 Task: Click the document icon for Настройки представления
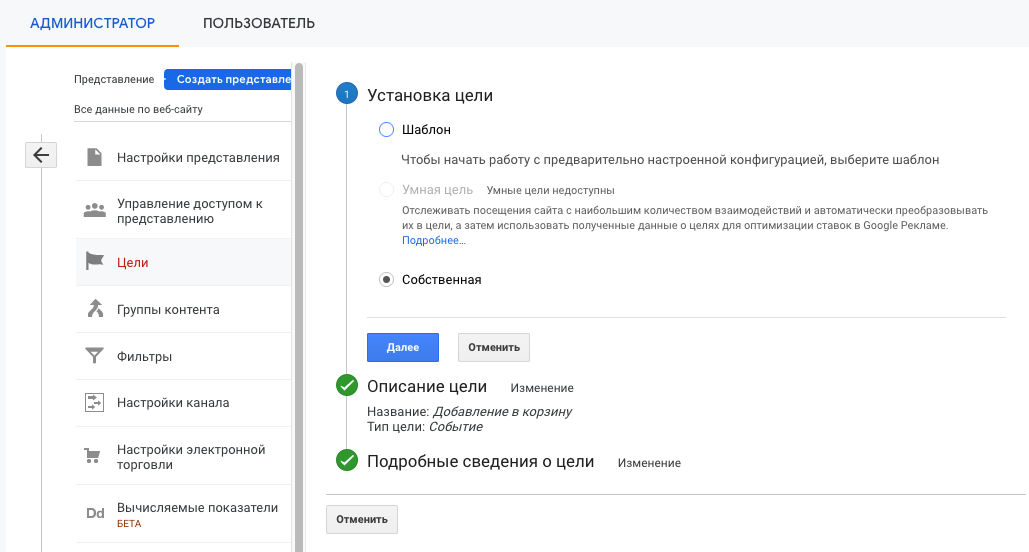point(95,157)
